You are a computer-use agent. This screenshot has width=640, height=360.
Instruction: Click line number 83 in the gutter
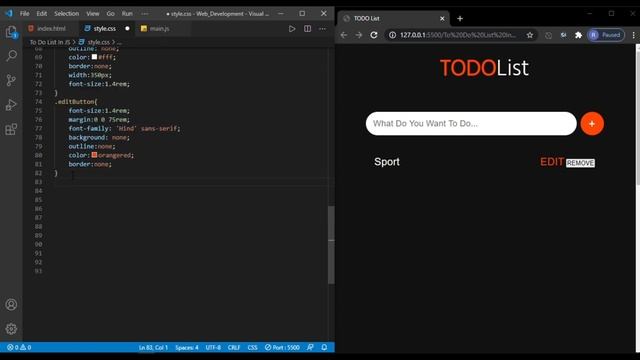[x=38, y=182]
